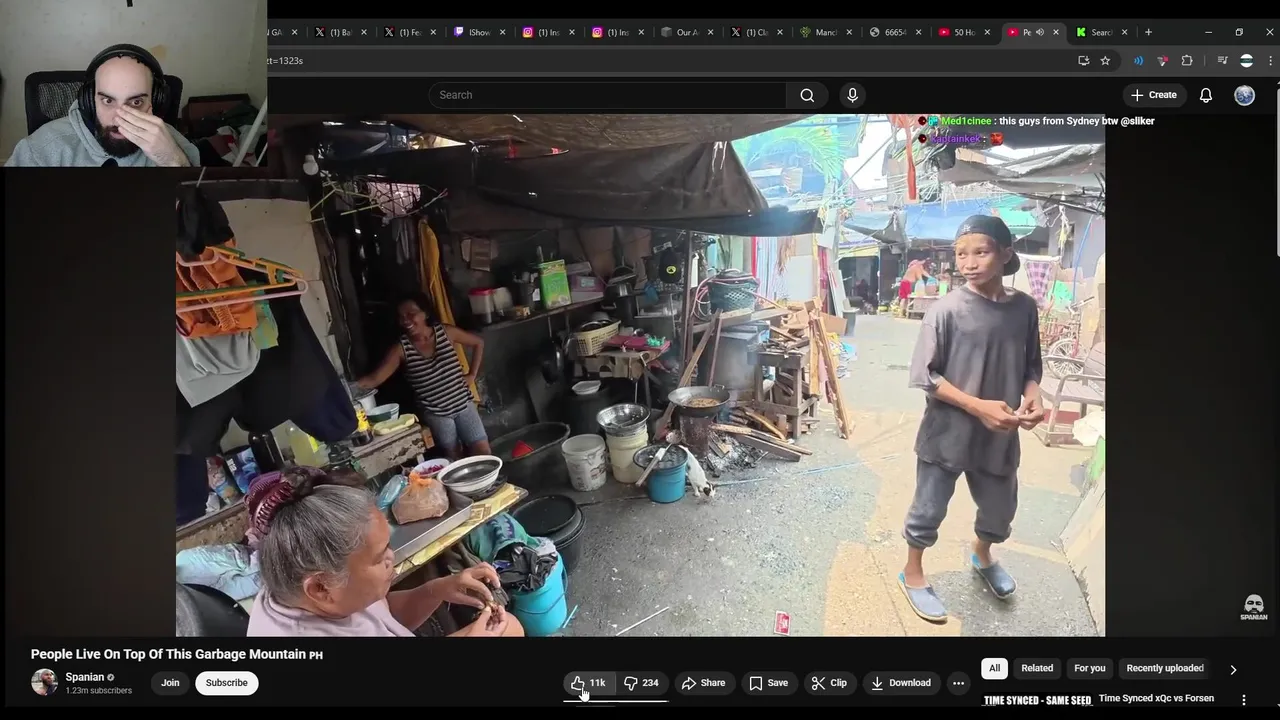Close the 50 Ho... tab
1280x720 pixels.
tap(987, 32)
